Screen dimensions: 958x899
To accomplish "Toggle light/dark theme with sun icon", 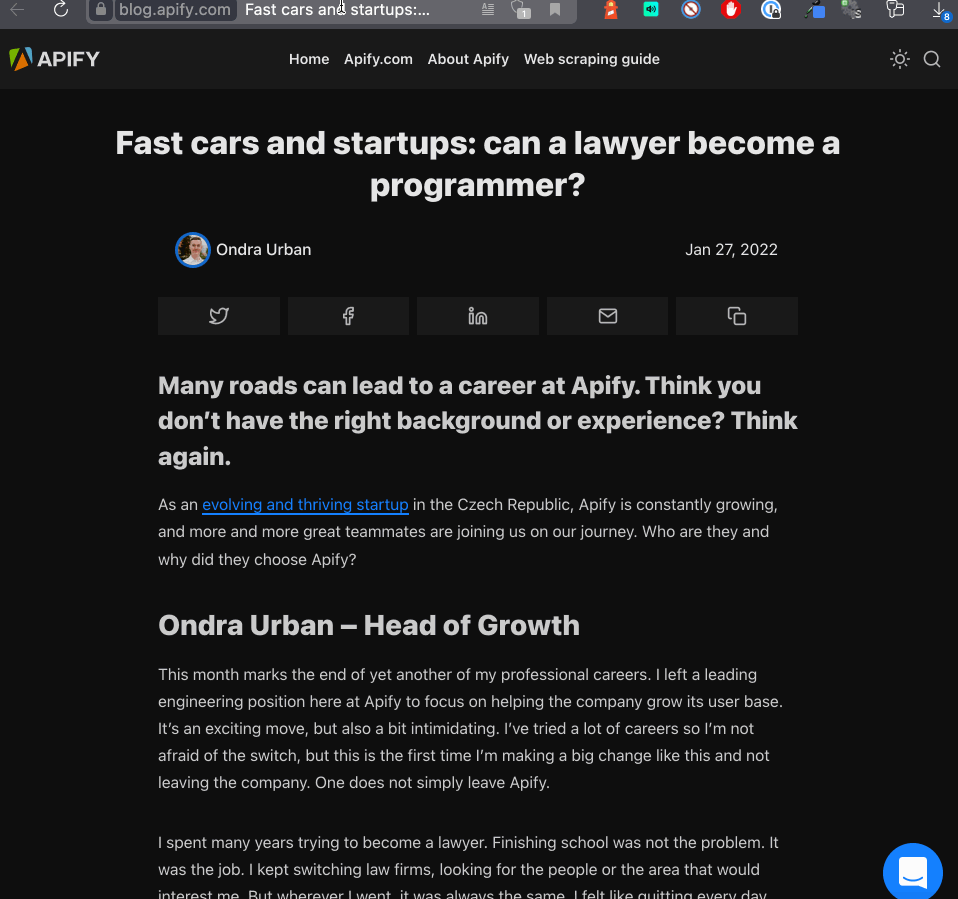I will coord(899,59).
